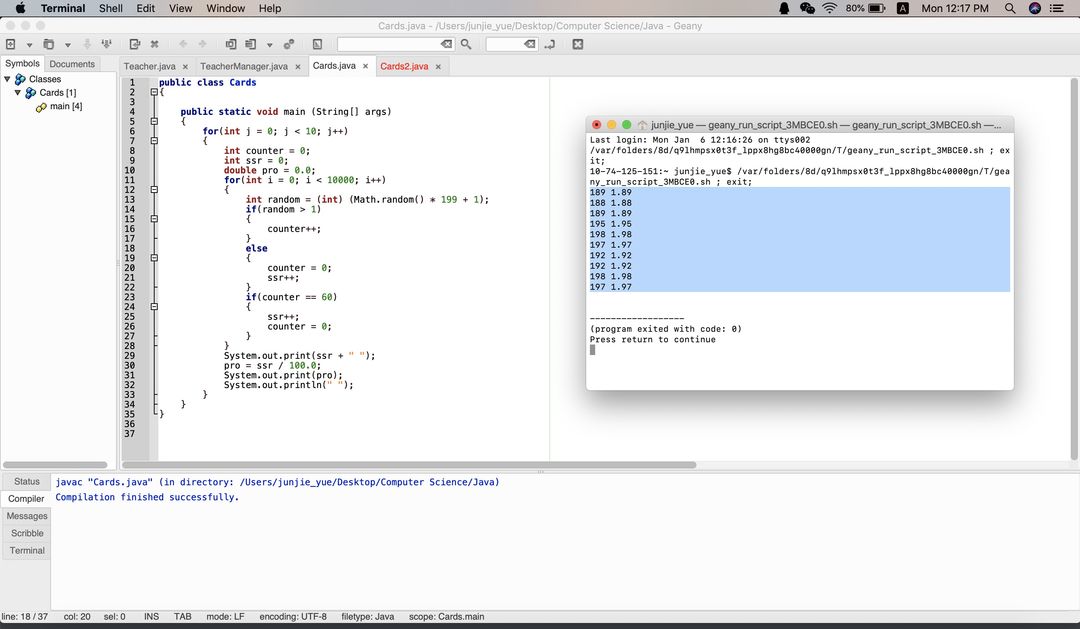Close the Cards2.java tab
This screenshot has height=629, width=1080.
438,67
